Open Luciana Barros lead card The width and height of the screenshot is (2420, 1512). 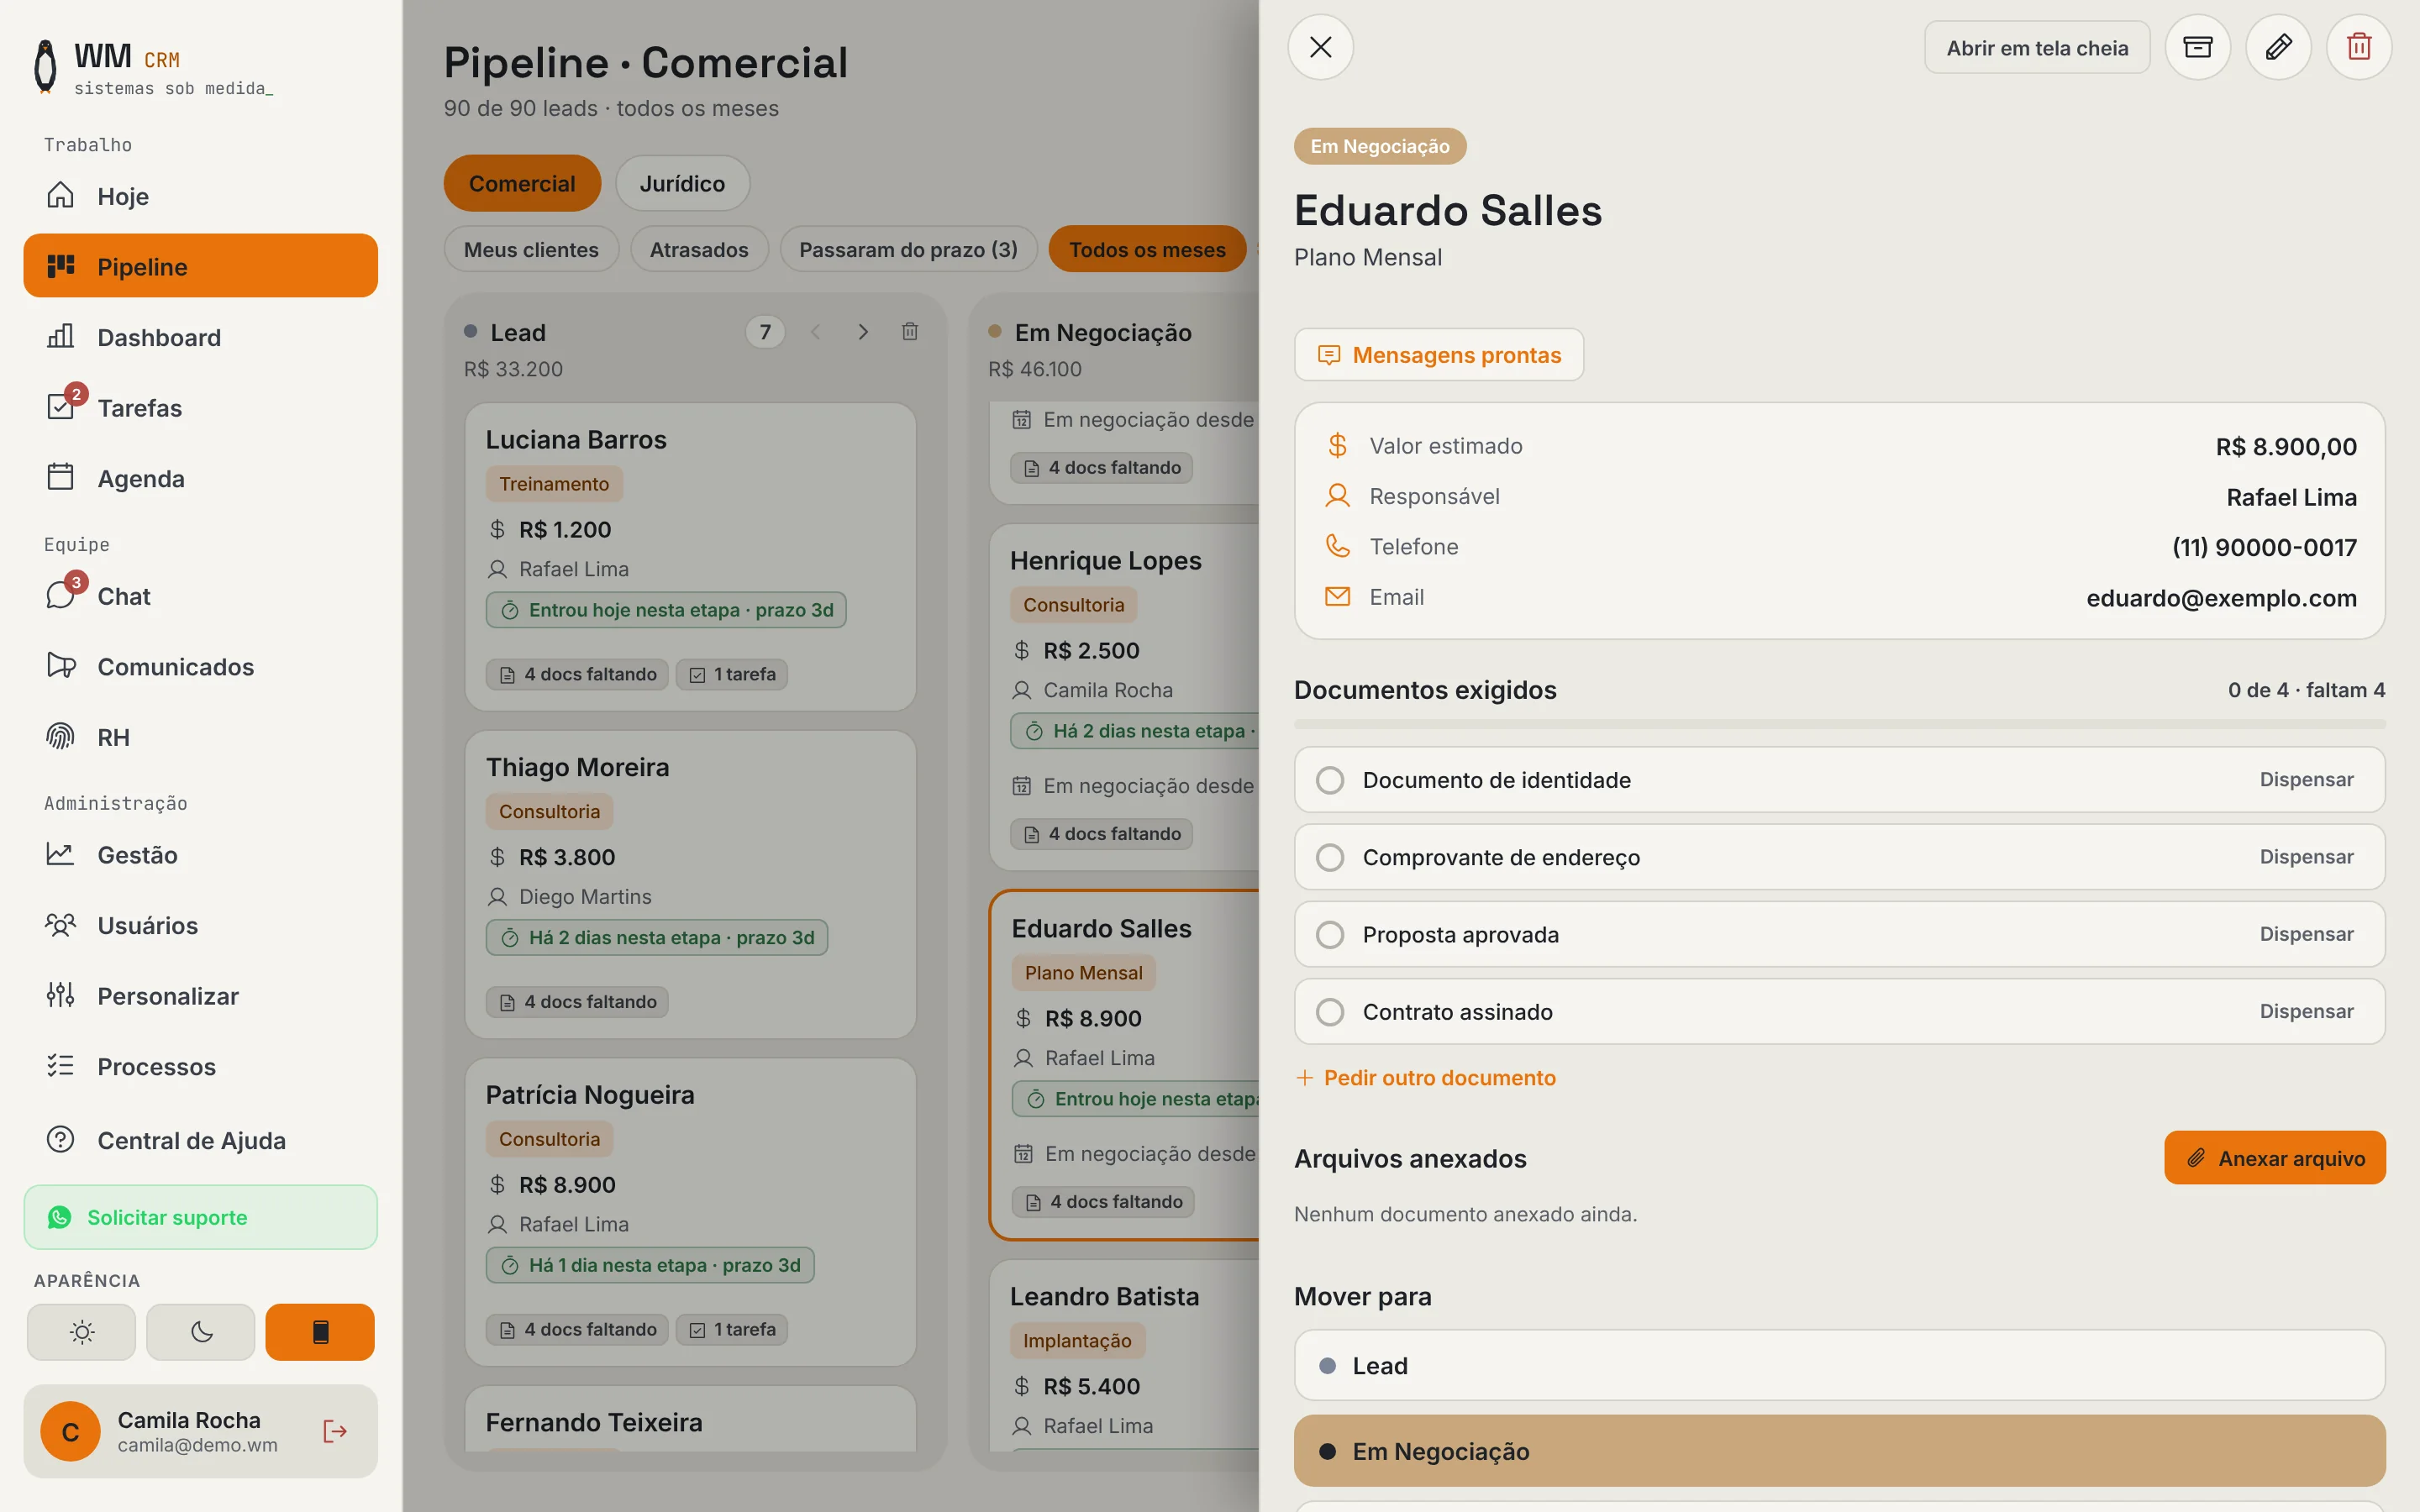690,557
